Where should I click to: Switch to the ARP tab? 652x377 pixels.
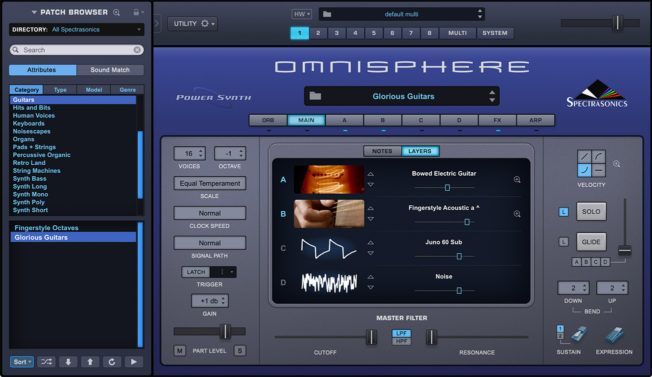[536, 120]
